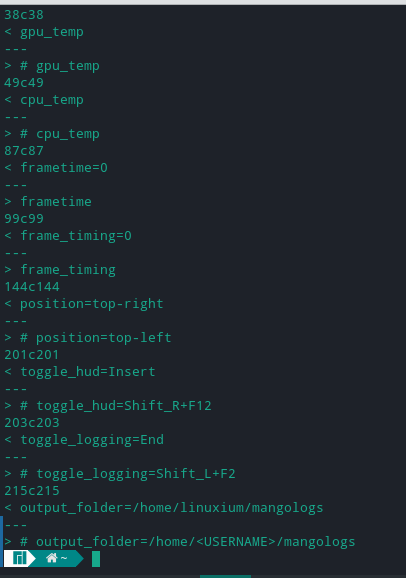
Task: Click the '# position=top-left' line
Action: [x=88, y=338]
